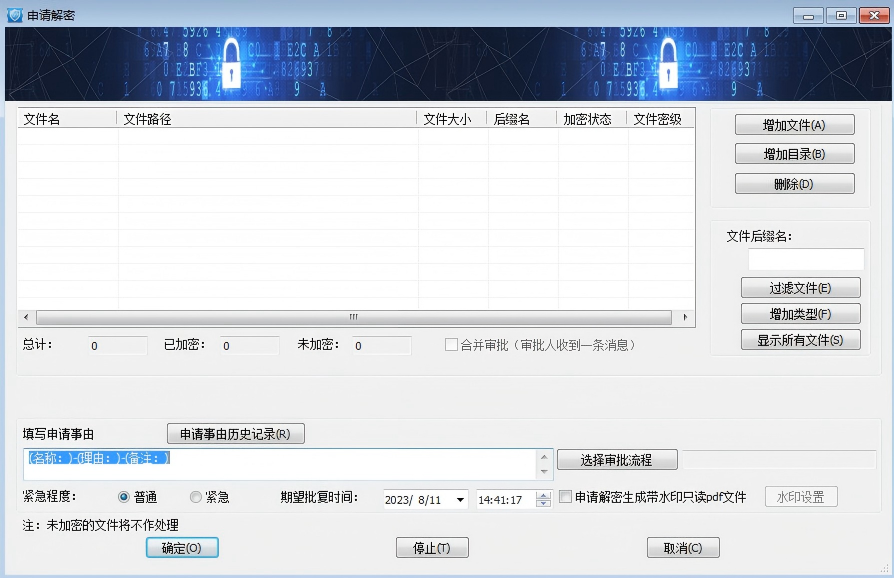Screen dimensions: 894x578
Task: Click the shield app icon in title bar
Action: (15, 15)
